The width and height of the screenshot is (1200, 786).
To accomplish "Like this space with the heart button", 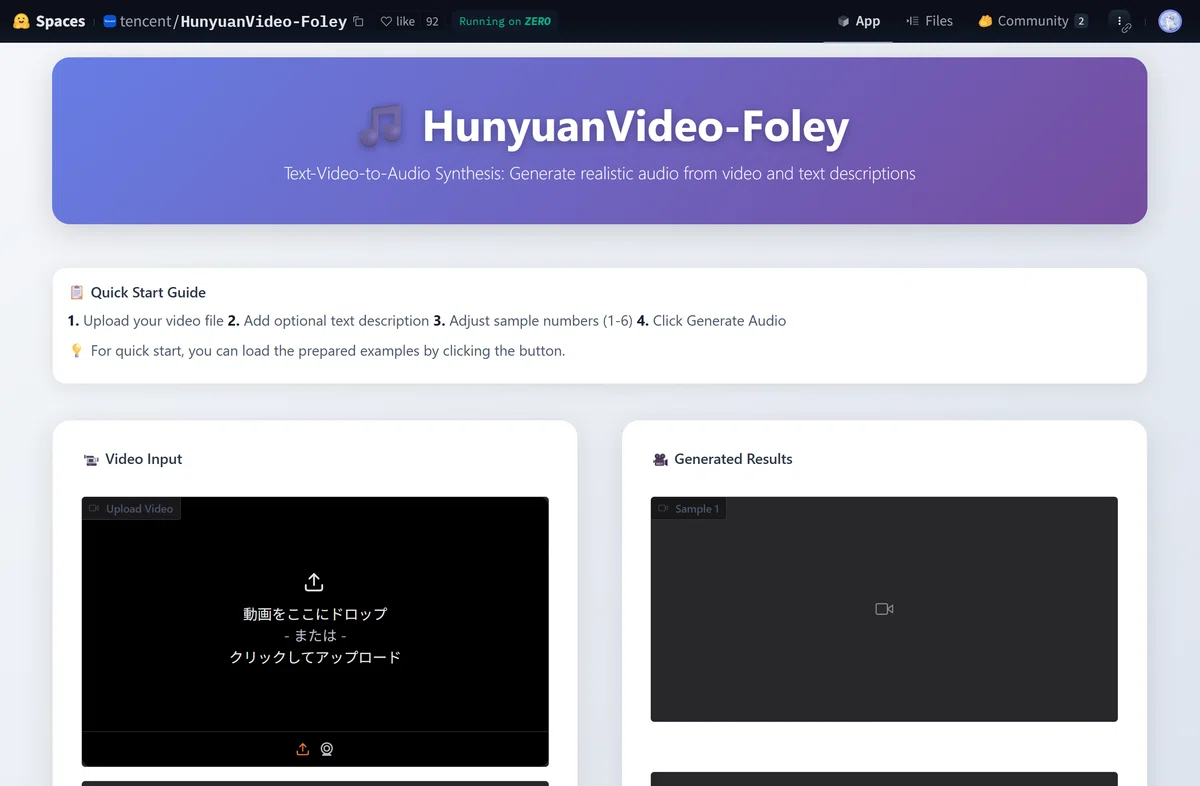I will (x=397, y=21).
